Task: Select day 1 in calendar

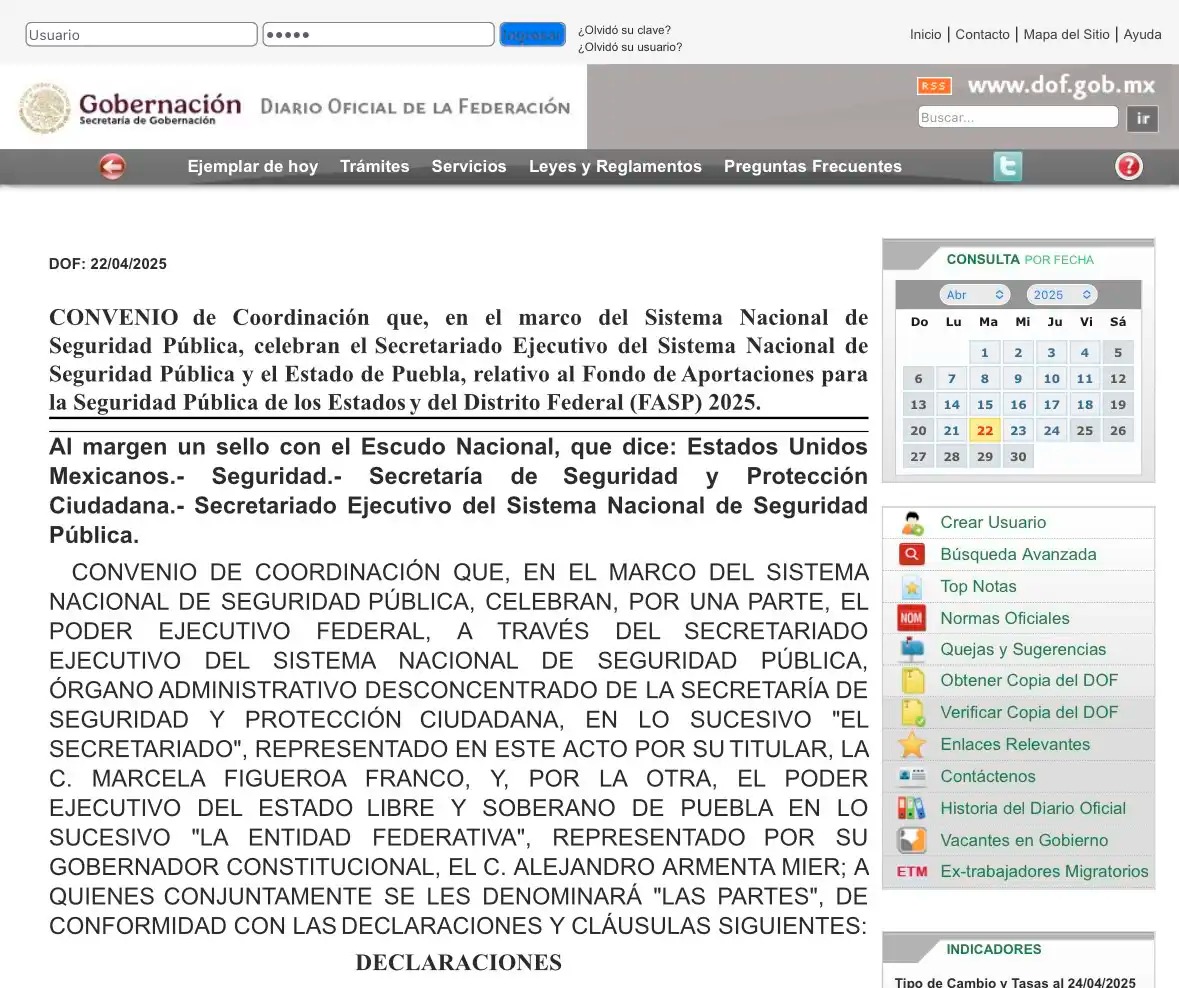Action: pos(985,353)
